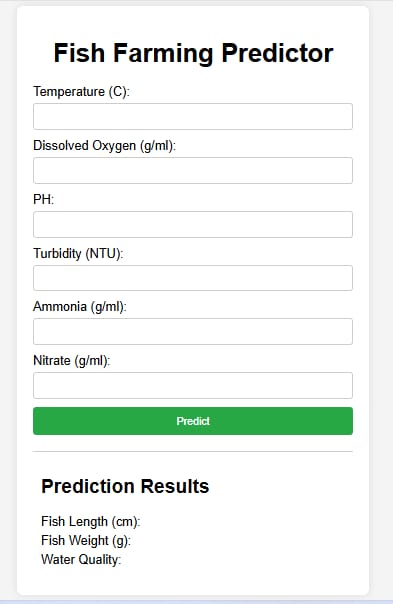
Task: Click the Nitrate (g/ml) label
Action: click(72, 361)
